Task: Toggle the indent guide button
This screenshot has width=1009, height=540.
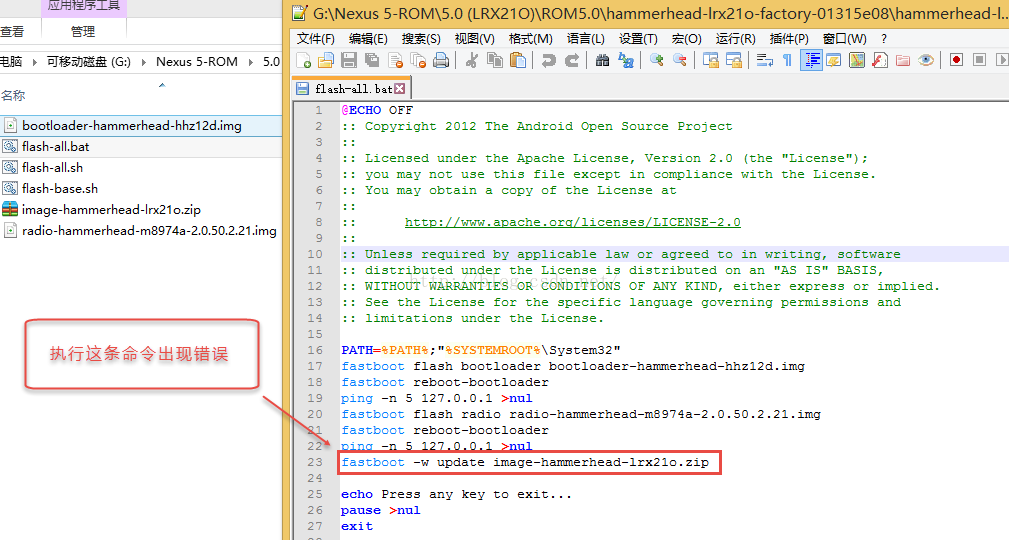Action: (811, 61)
